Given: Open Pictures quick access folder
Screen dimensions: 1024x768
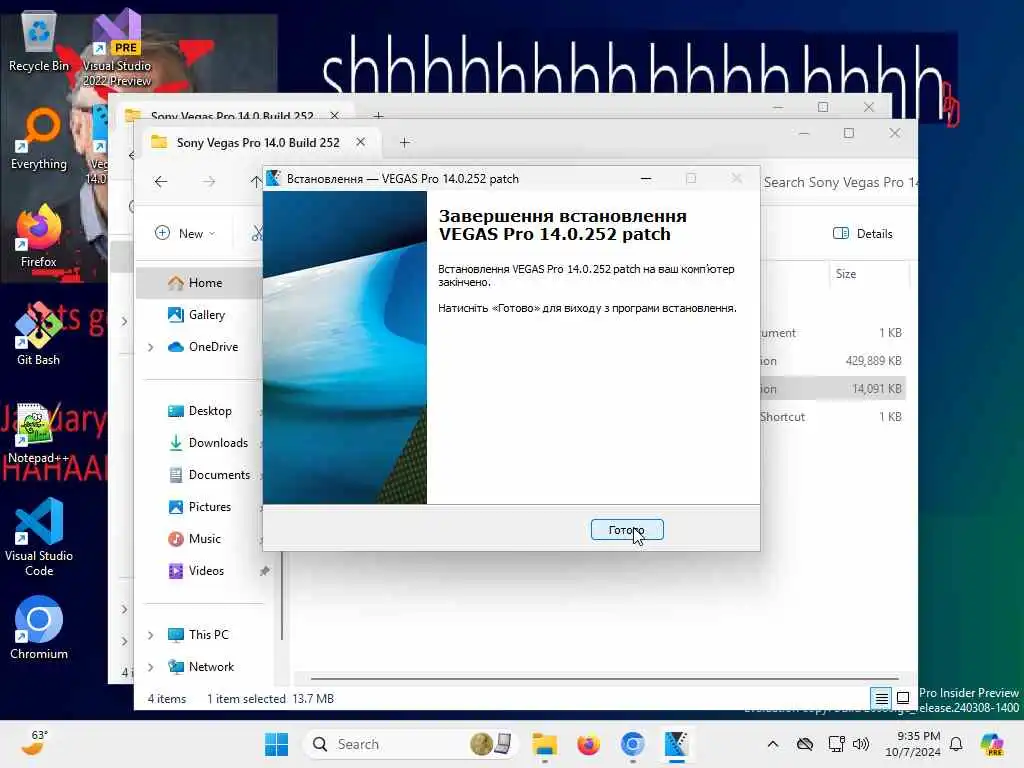Looking at the screenshot, I should point(200,507).
